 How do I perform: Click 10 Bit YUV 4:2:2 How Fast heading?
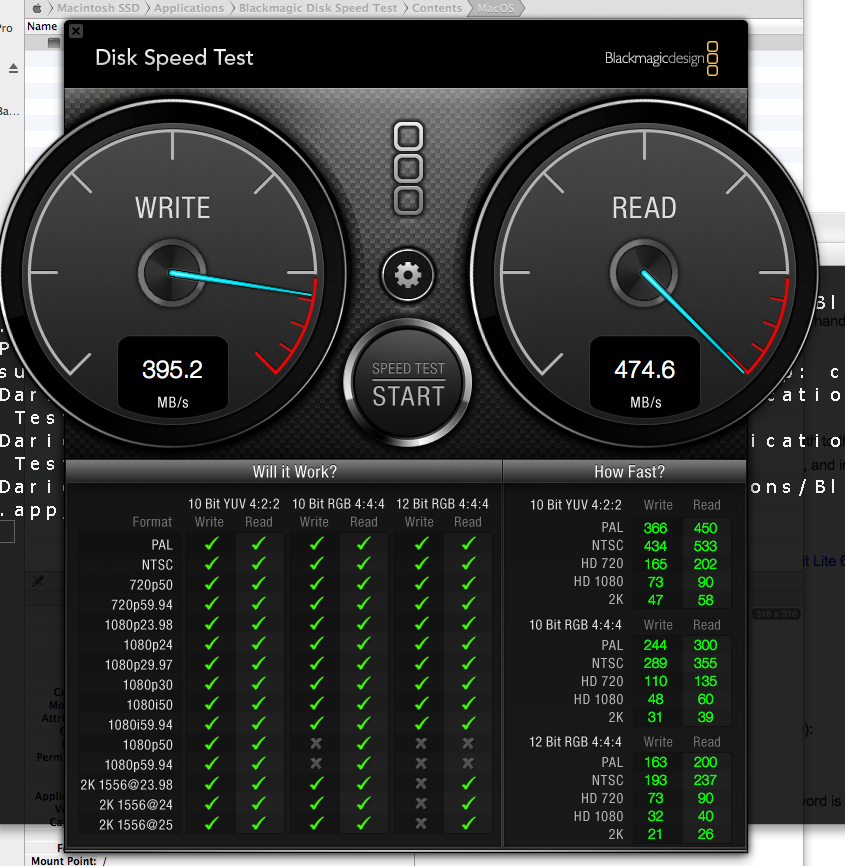coord(575,505)
